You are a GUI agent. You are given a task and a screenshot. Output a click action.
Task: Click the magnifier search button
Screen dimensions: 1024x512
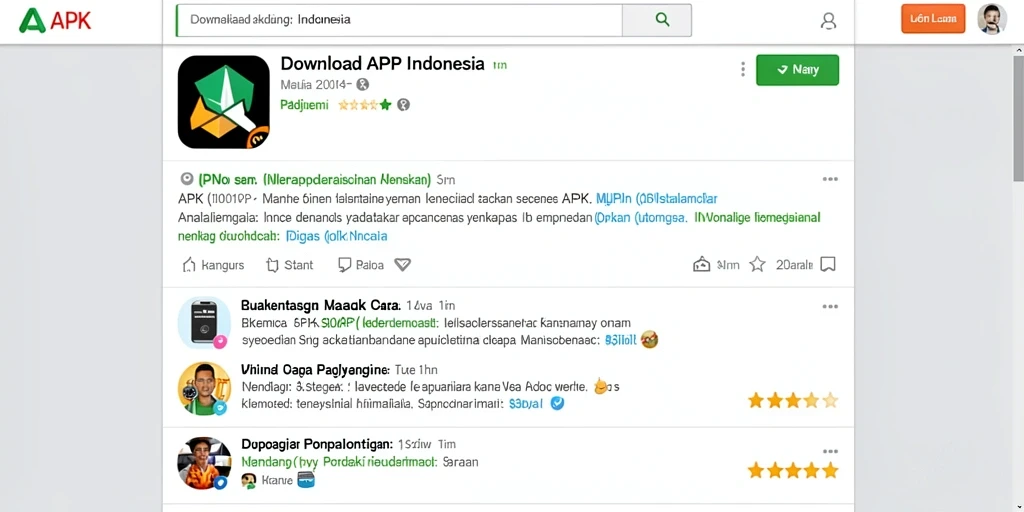662,20
